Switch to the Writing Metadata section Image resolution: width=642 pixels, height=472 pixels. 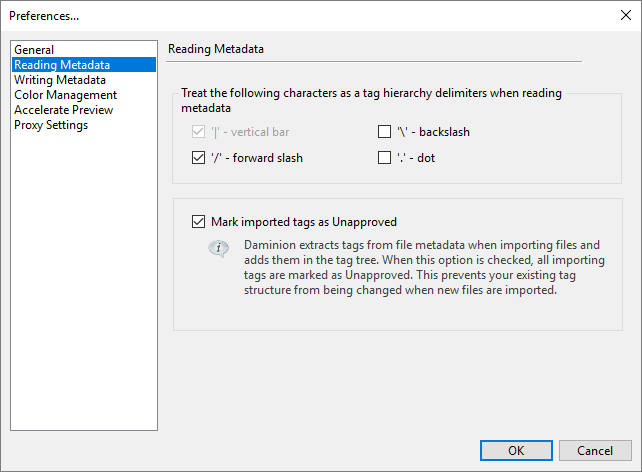(x=60, y=80)
